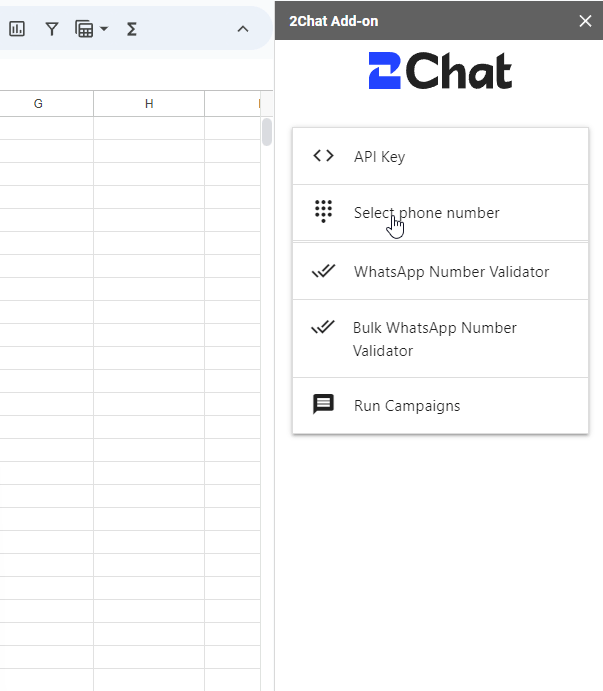Open Run Campaigns
Screen dimensions: 603x691
click(440, 406)
